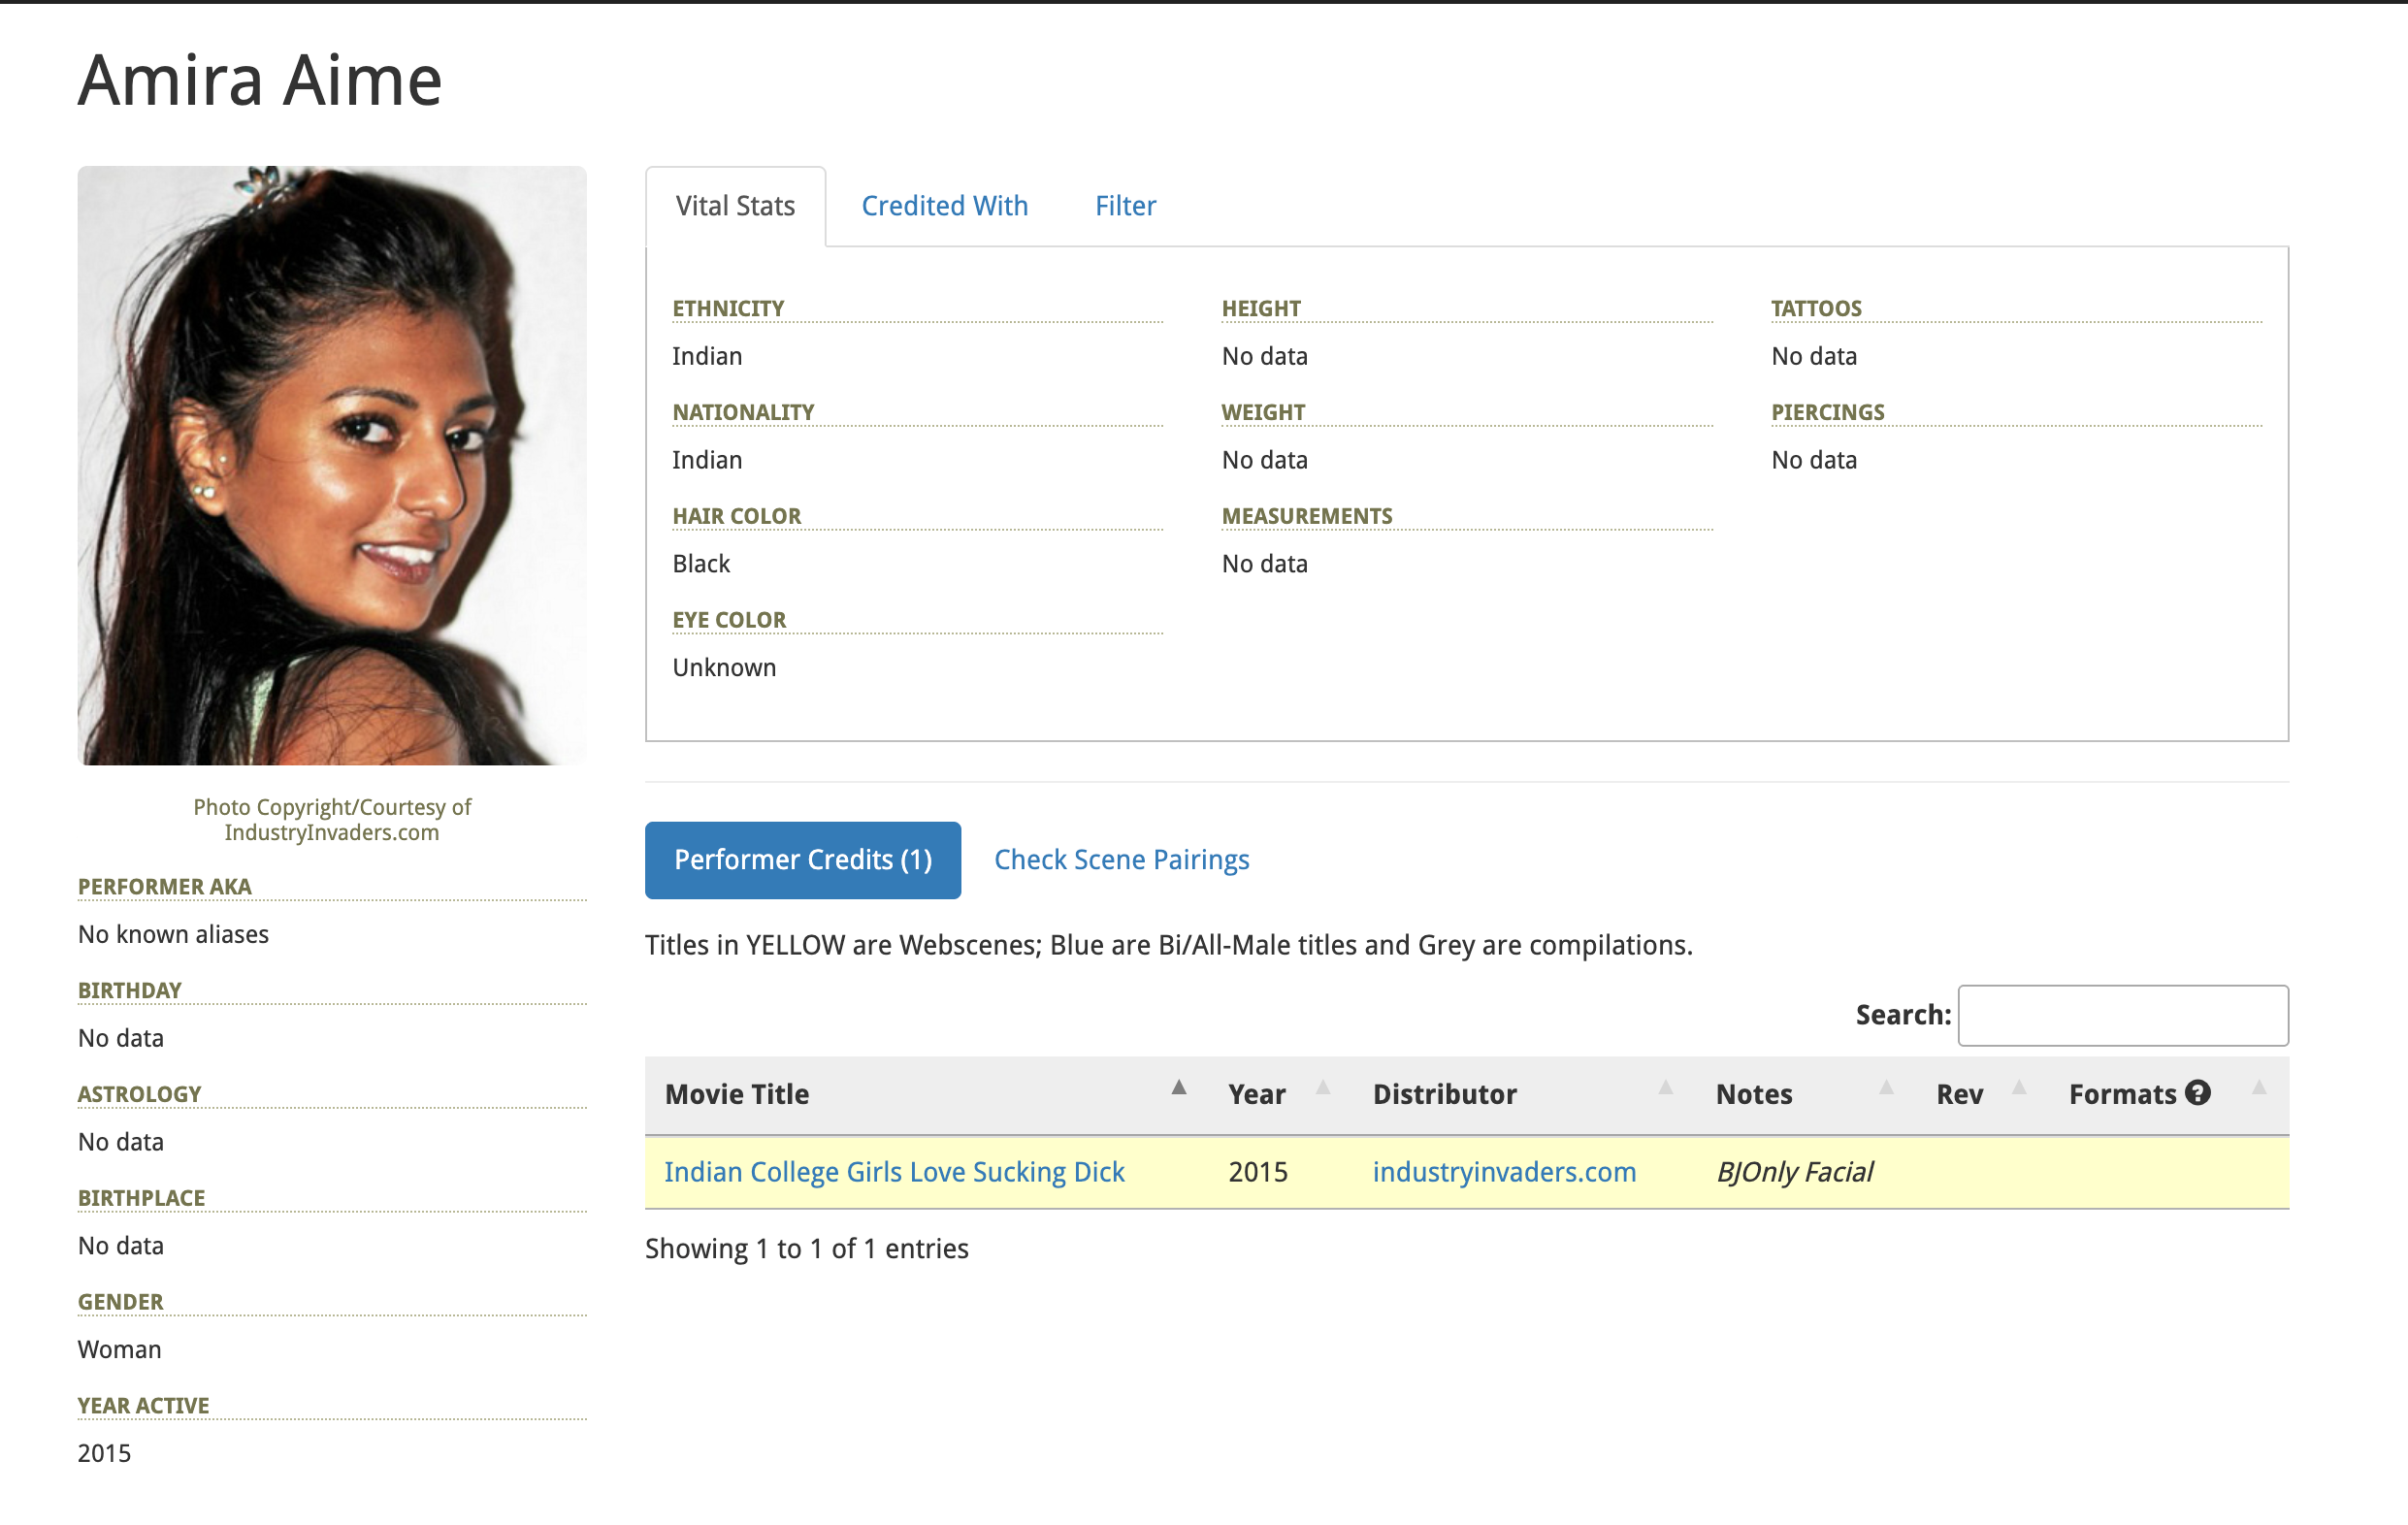Click the Notes column header text

click(x=1754, y=1094)
